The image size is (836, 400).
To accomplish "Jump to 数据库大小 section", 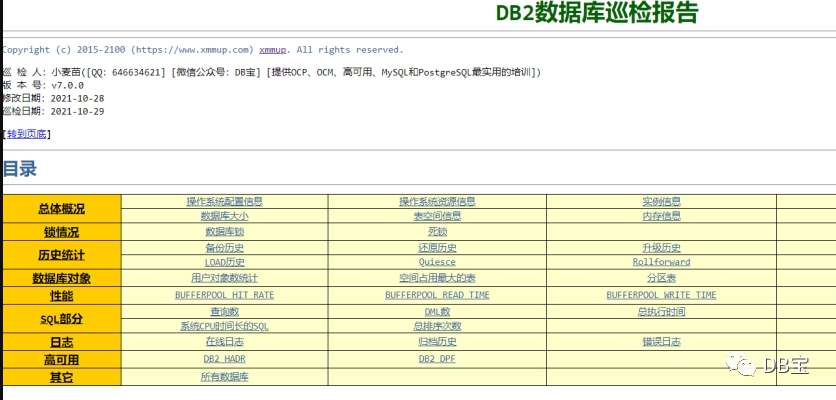I will tap(224, 216).
